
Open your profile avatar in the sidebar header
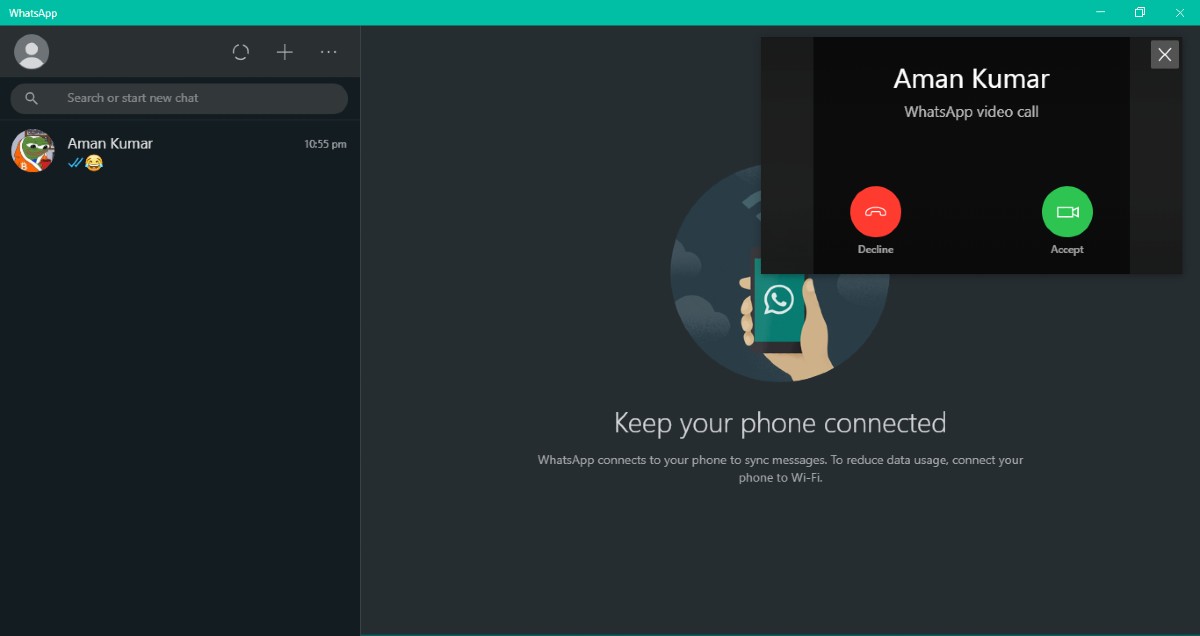coord(32,52)
